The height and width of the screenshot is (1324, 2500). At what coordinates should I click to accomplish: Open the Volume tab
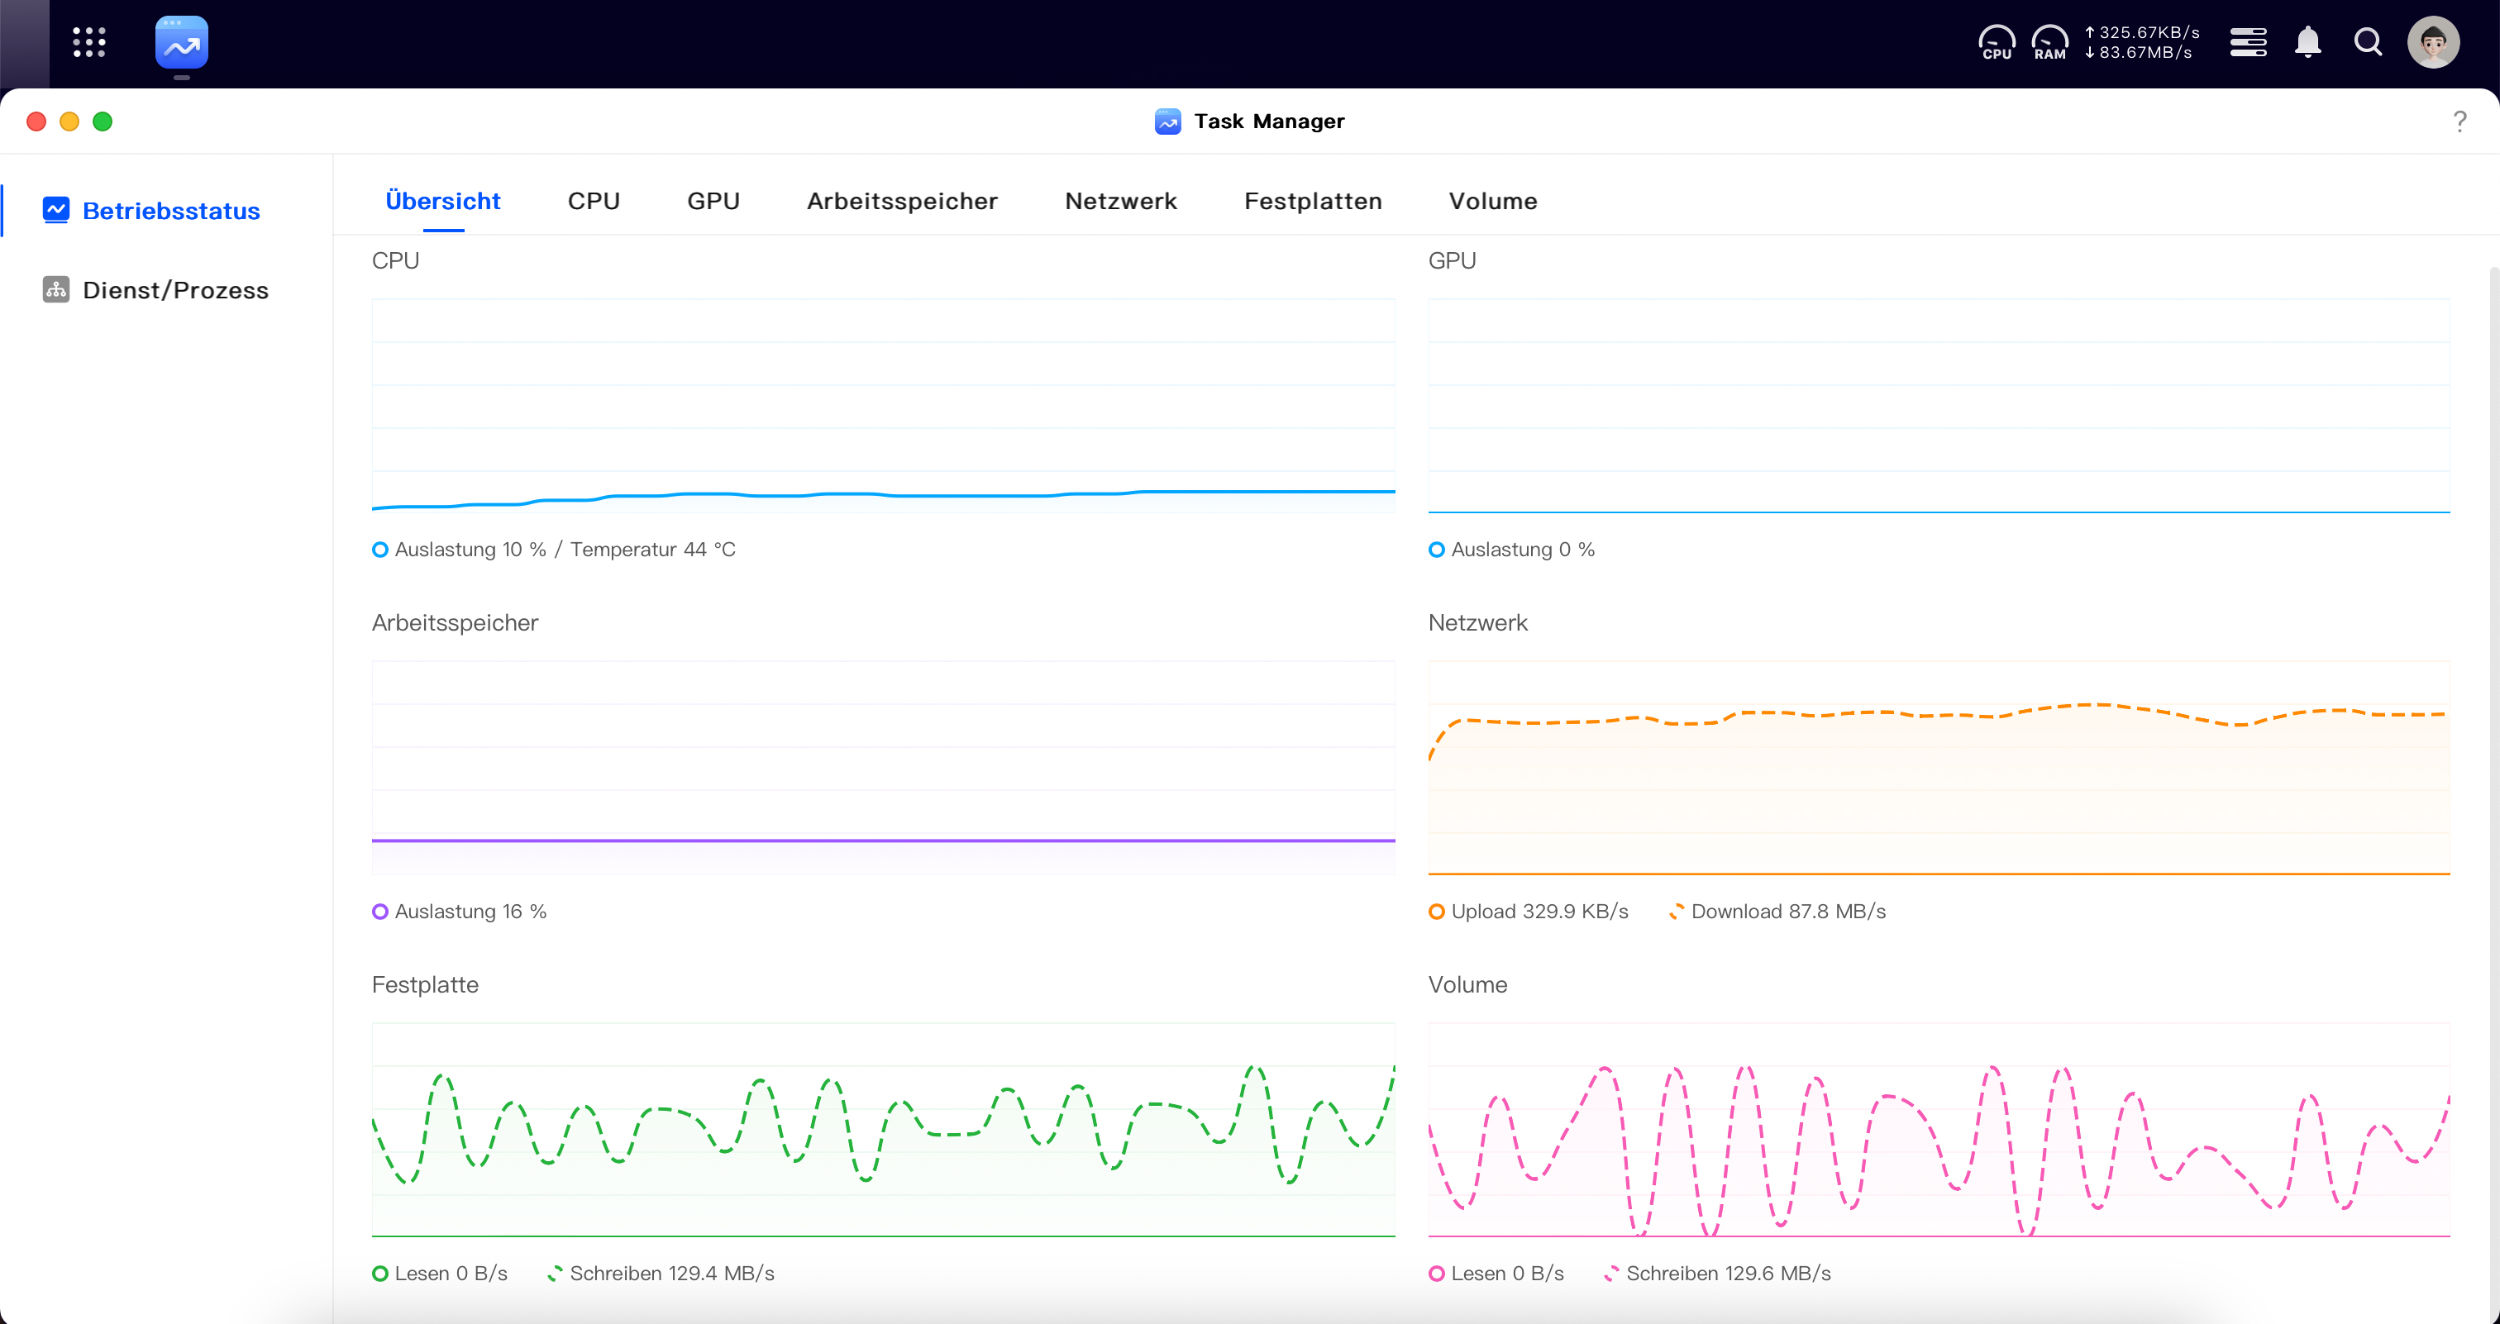pos(1493,201)
